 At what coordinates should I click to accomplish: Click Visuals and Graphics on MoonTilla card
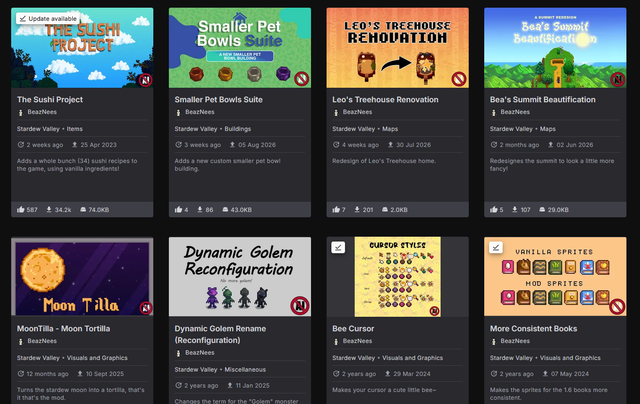pyautogui.click(x=97, y=358)
